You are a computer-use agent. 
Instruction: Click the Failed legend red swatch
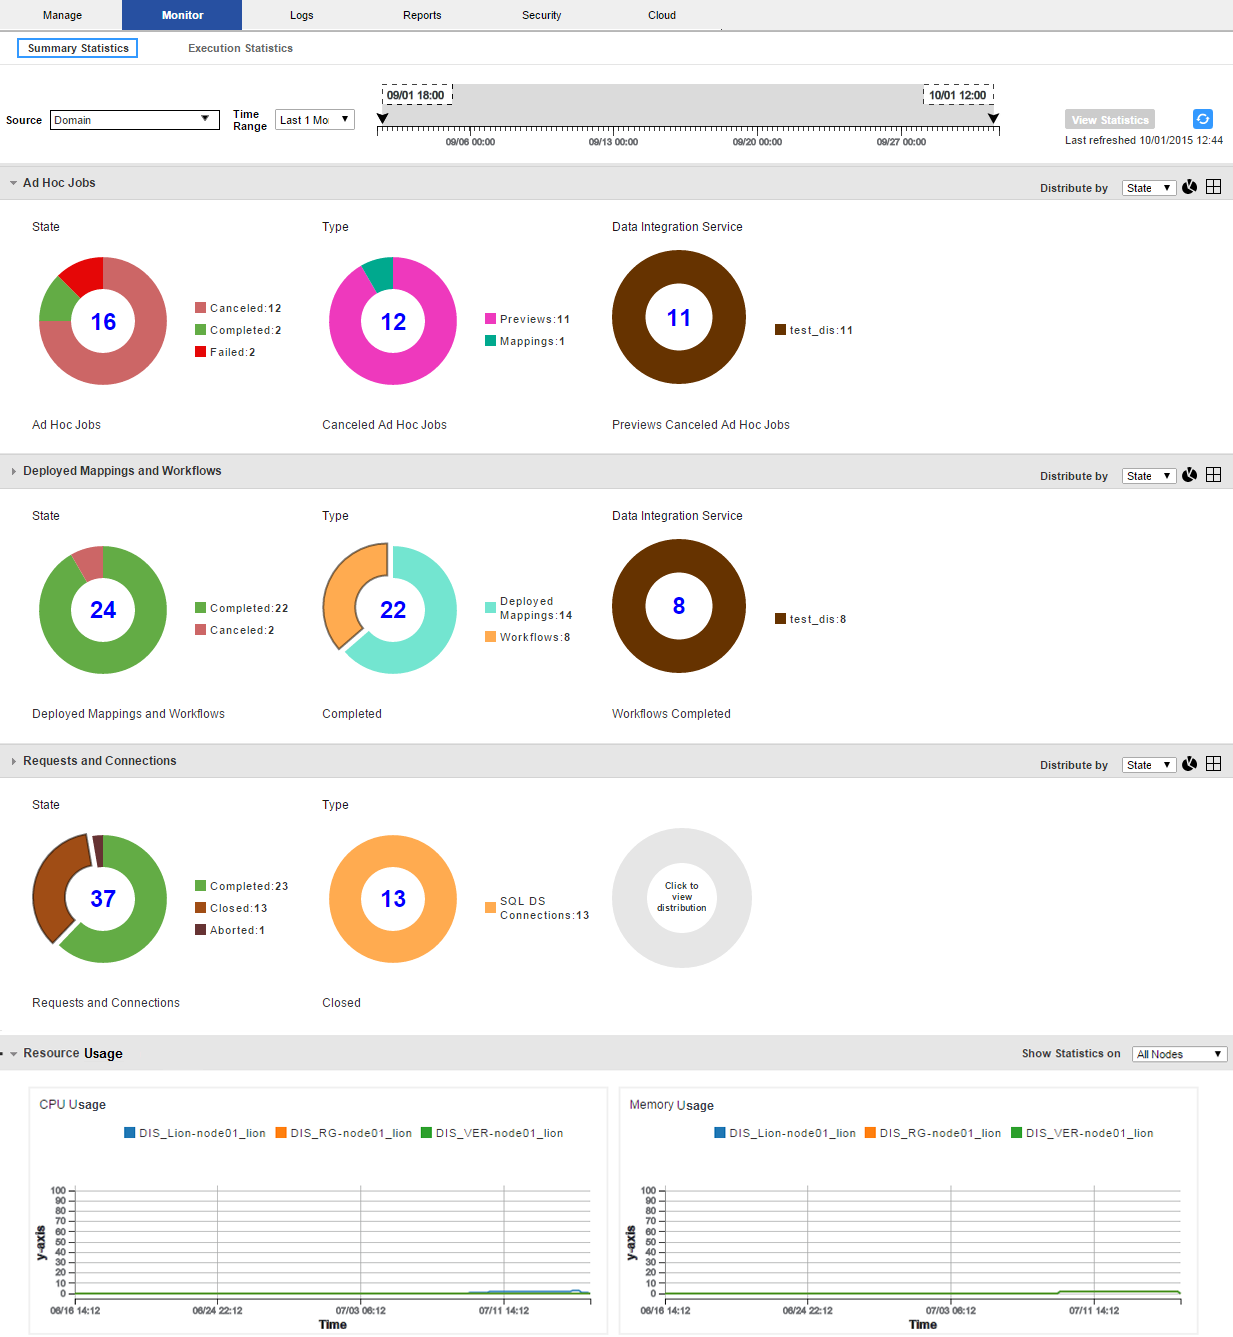200,352
